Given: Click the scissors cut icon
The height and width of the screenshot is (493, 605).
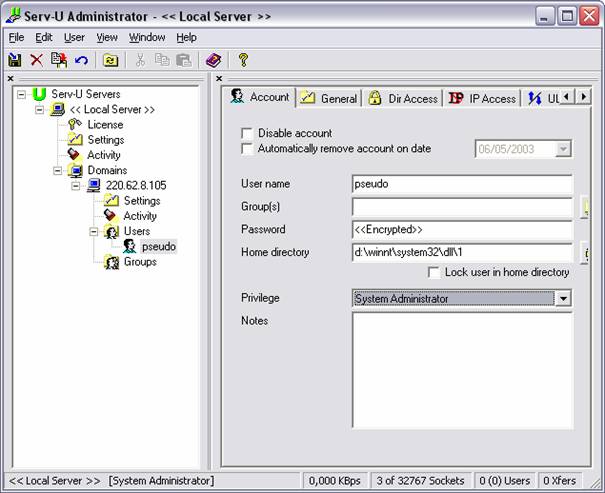Looking at the screenshot, I should click(140, 60).
